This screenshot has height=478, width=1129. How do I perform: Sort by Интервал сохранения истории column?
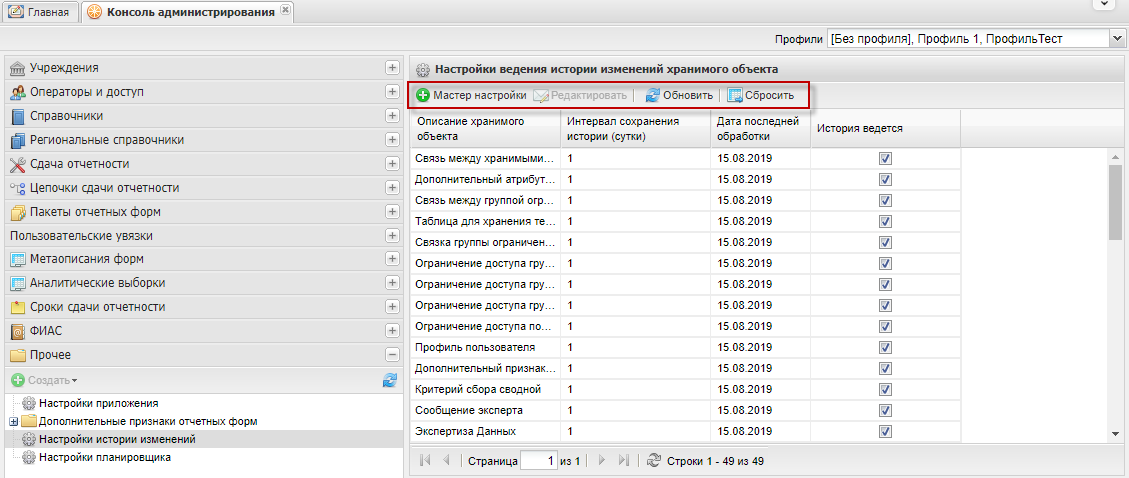tap(635, 129)
